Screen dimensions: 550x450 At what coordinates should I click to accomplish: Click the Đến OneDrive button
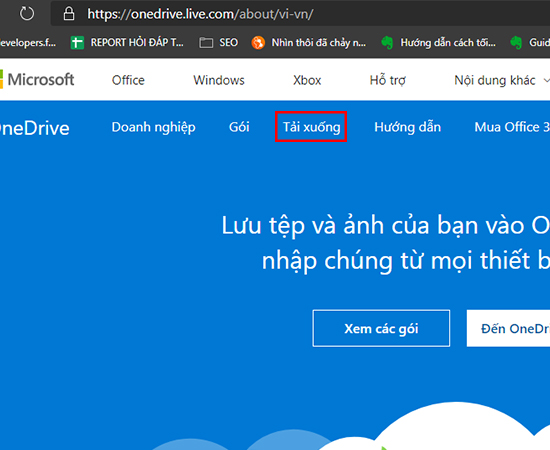point(508,328)
